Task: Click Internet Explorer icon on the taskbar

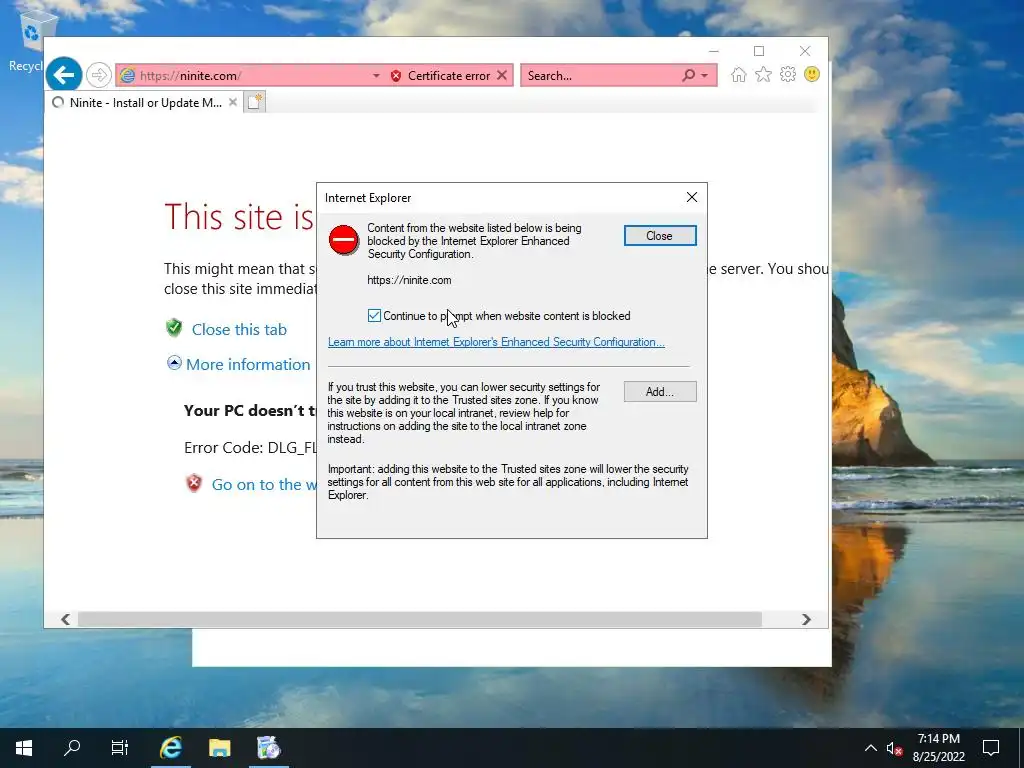Action: [171, 748]
